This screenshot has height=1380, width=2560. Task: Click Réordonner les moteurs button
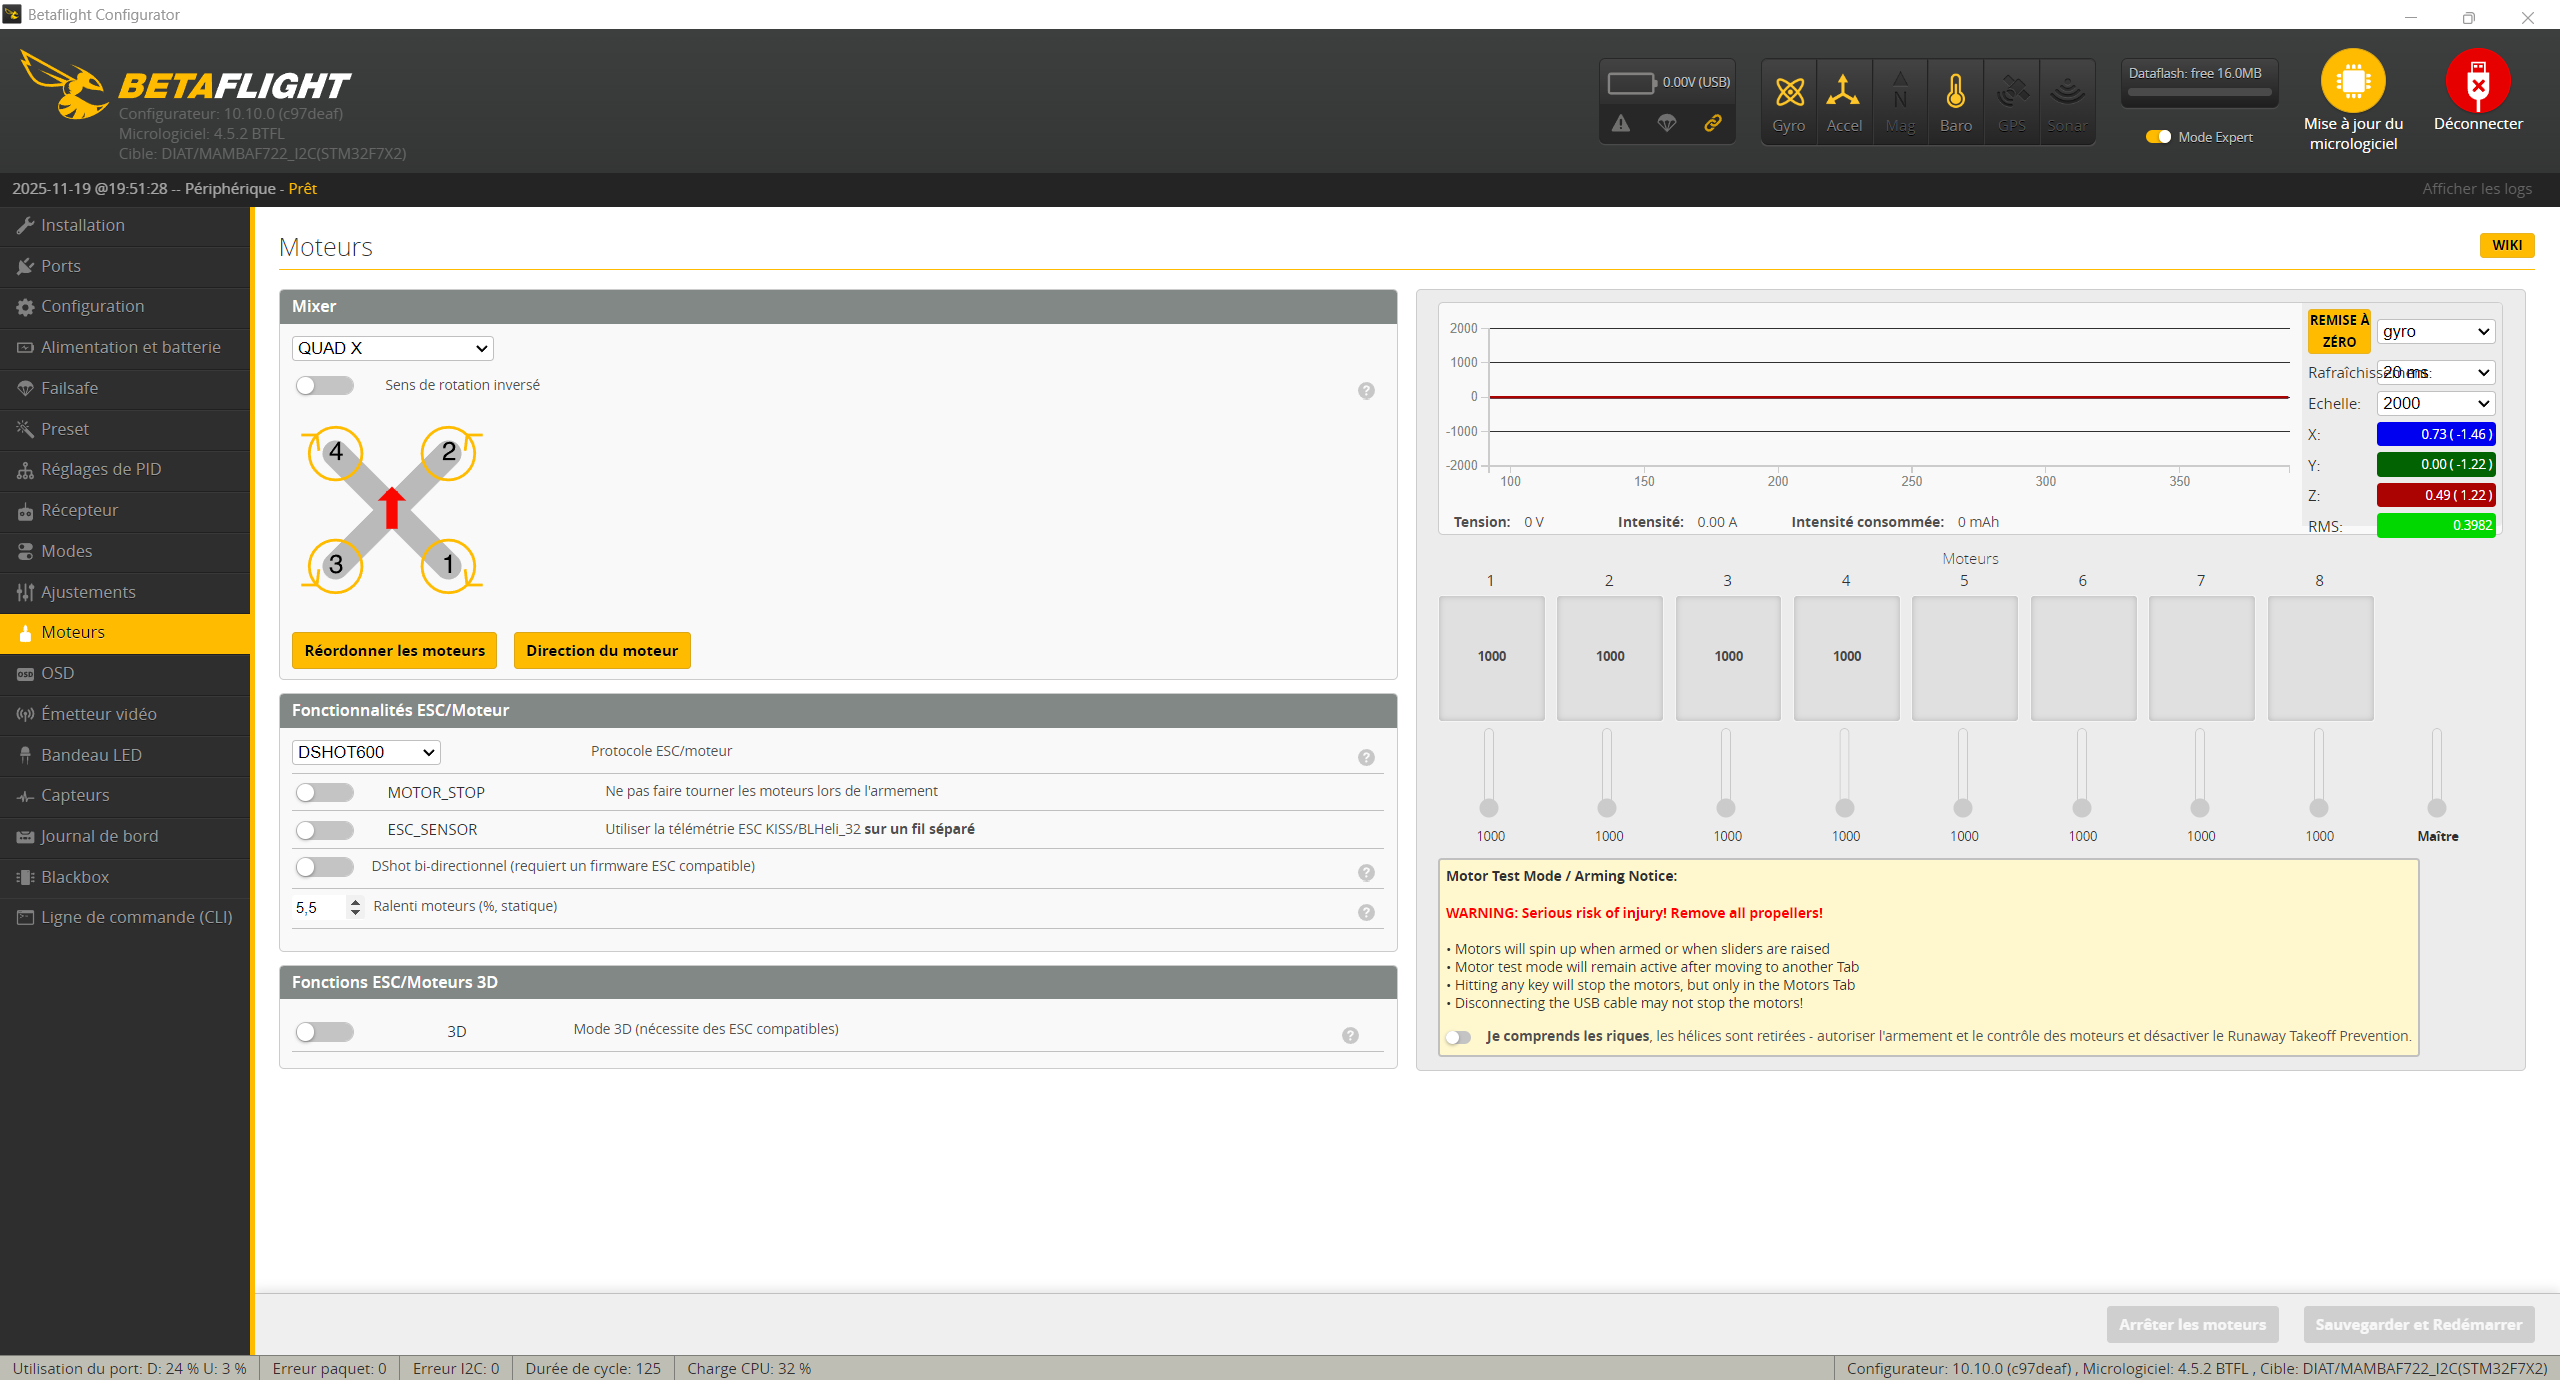pos(394,650)
